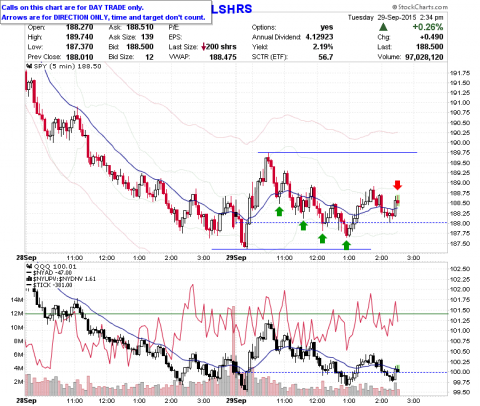Click the 2M volume axis label

tap(18, 382)
